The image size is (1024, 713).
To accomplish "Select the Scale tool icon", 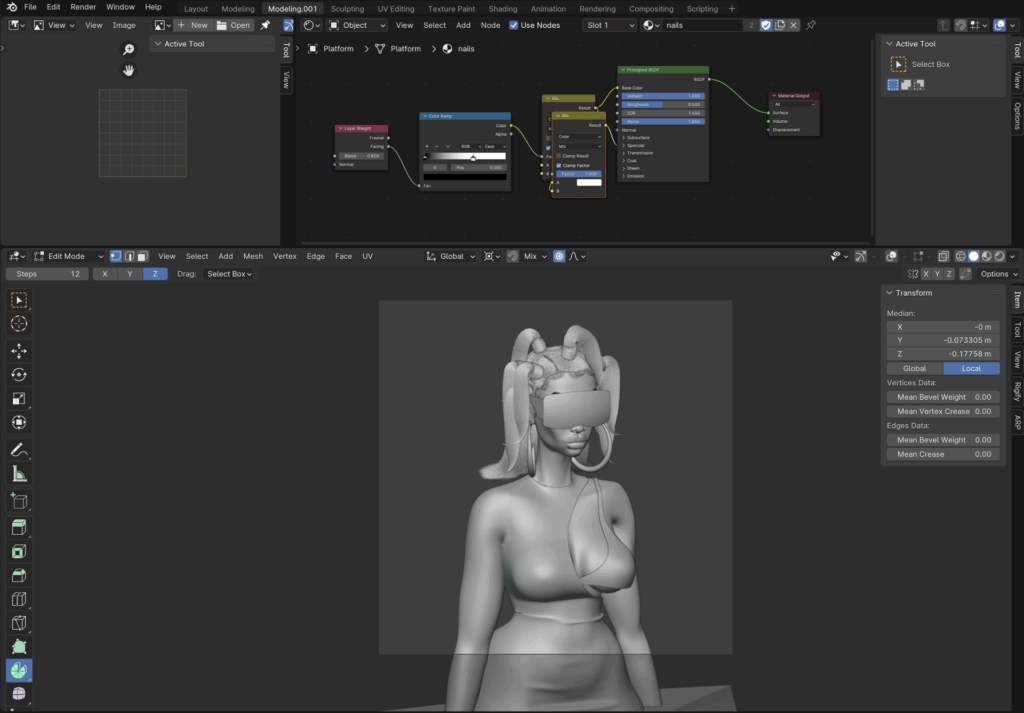I will pos(18,399).
